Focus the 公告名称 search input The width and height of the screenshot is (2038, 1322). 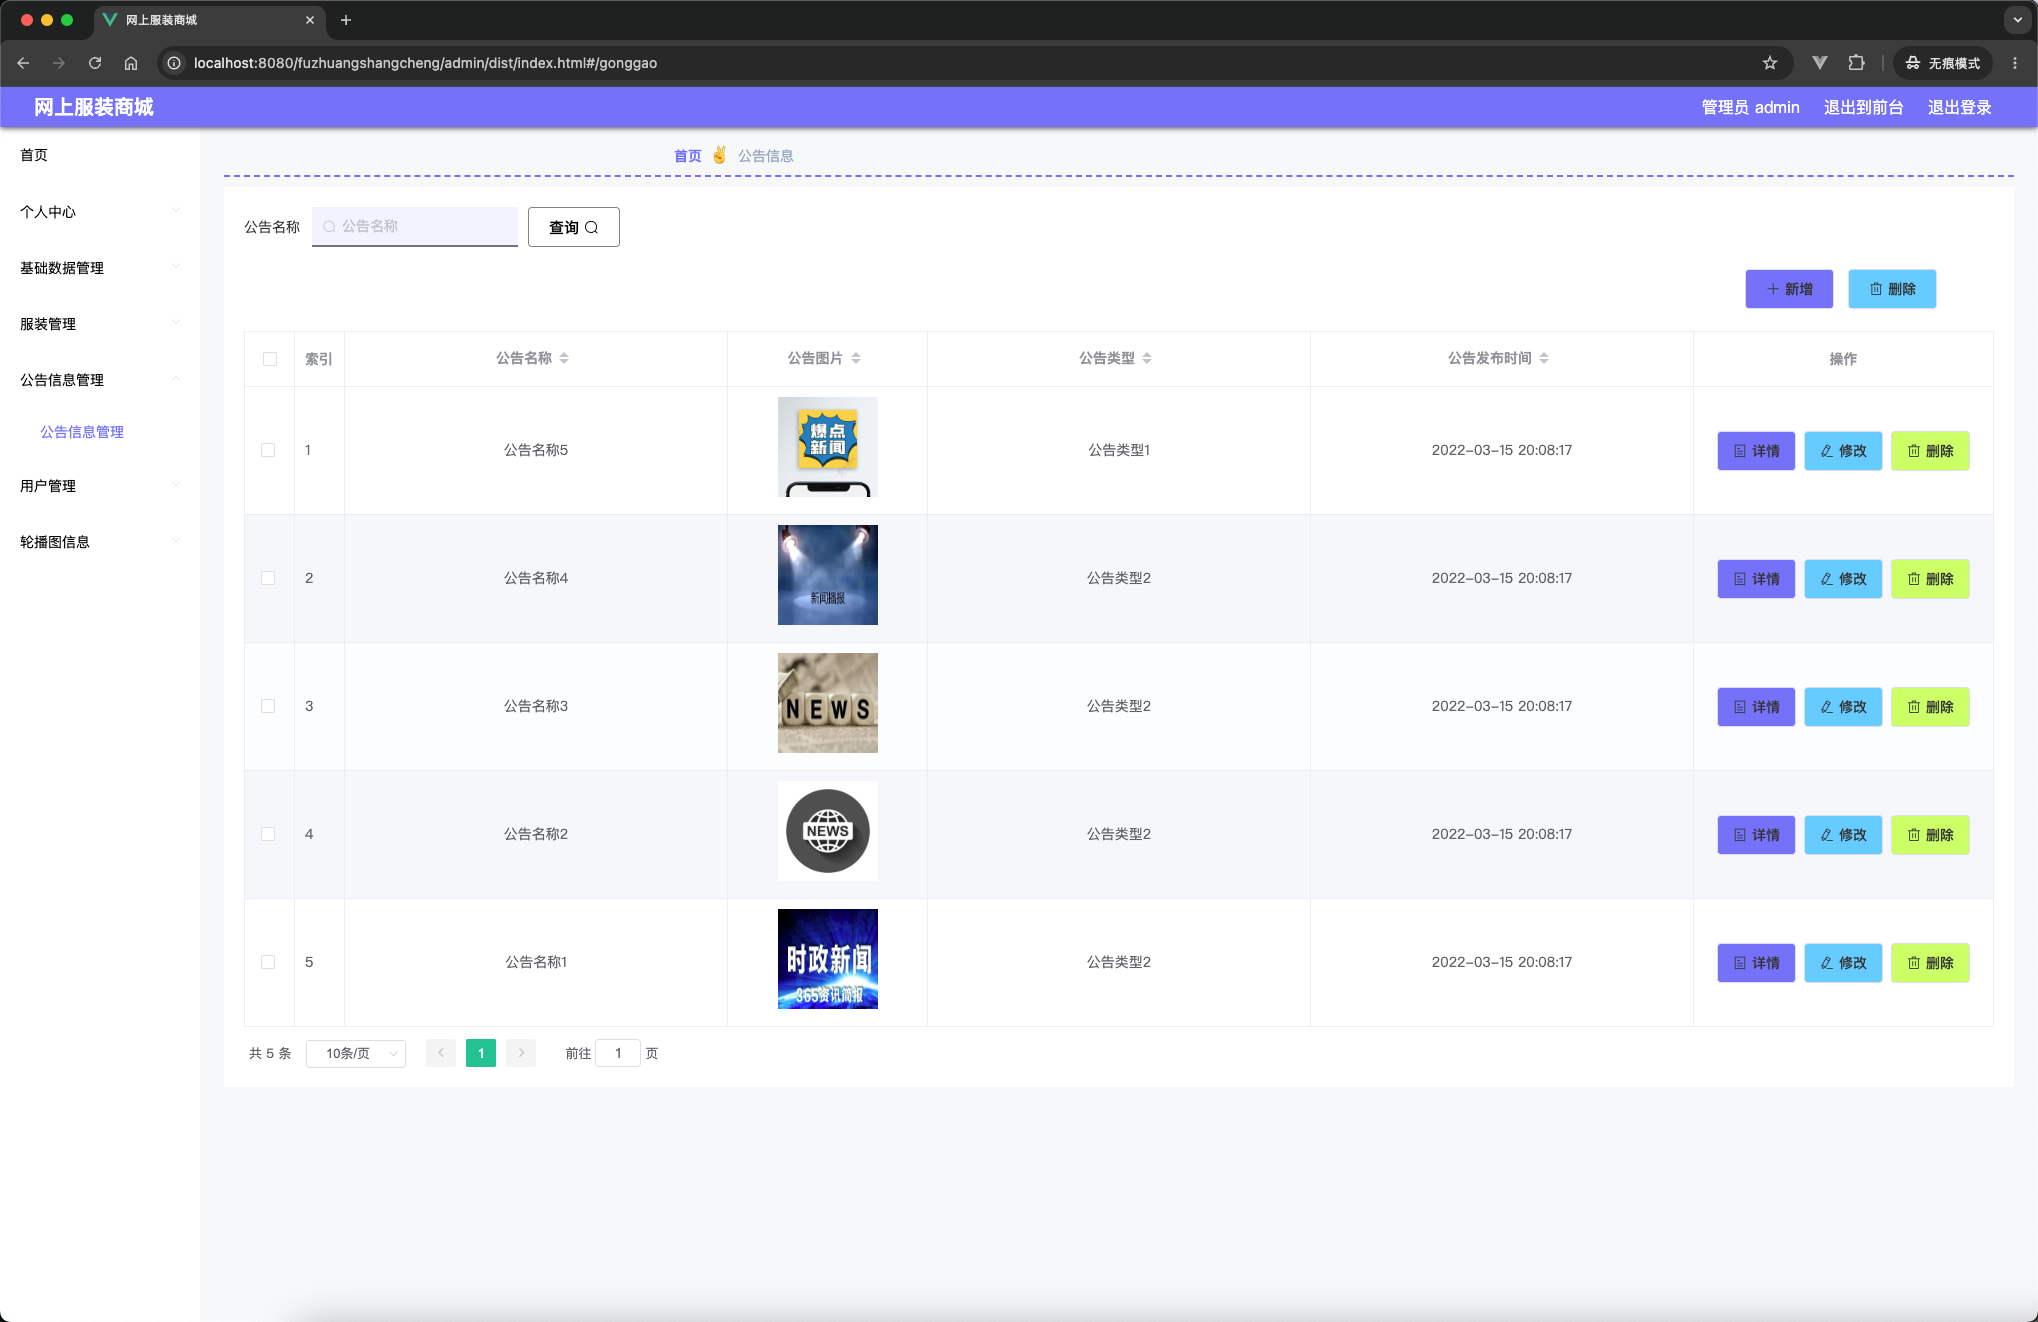[x=415, y=227]
